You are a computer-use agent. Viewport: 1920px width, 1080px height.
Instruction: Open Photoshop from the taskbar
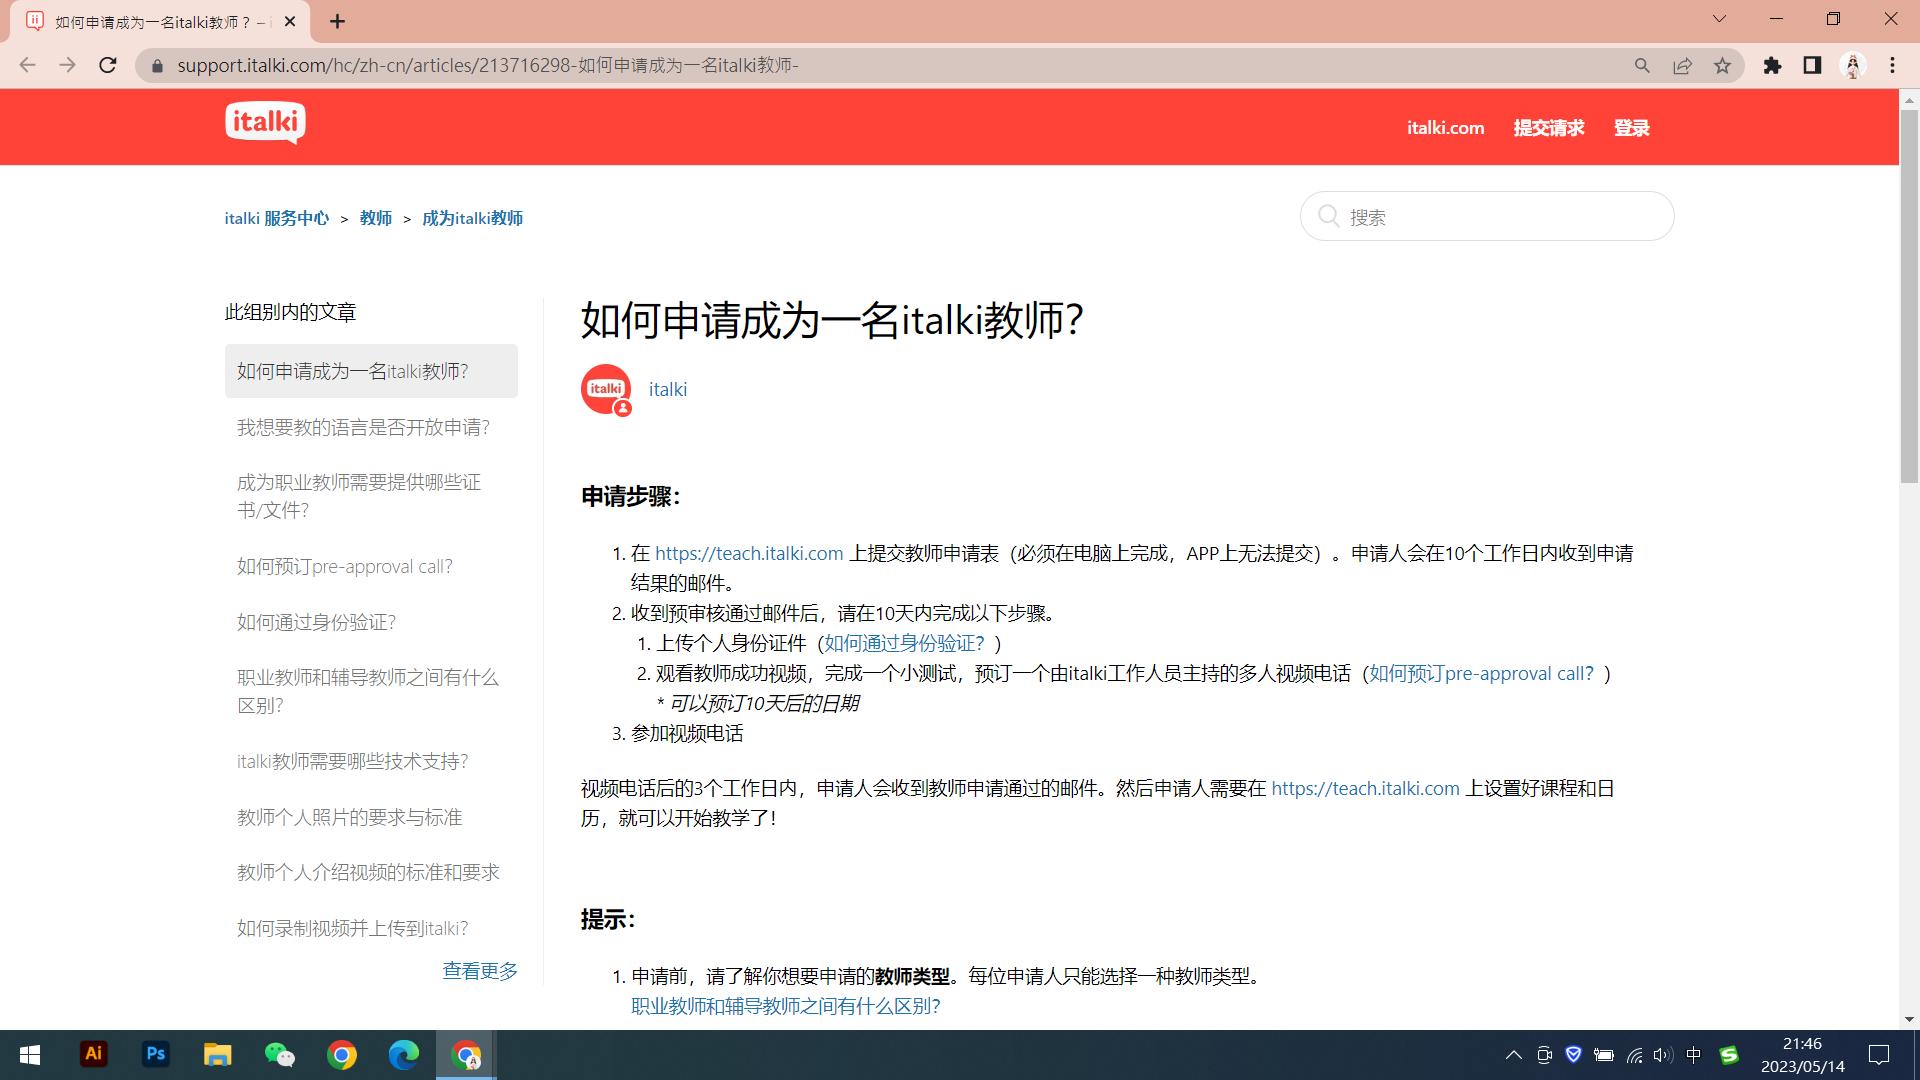(155, 1054)
